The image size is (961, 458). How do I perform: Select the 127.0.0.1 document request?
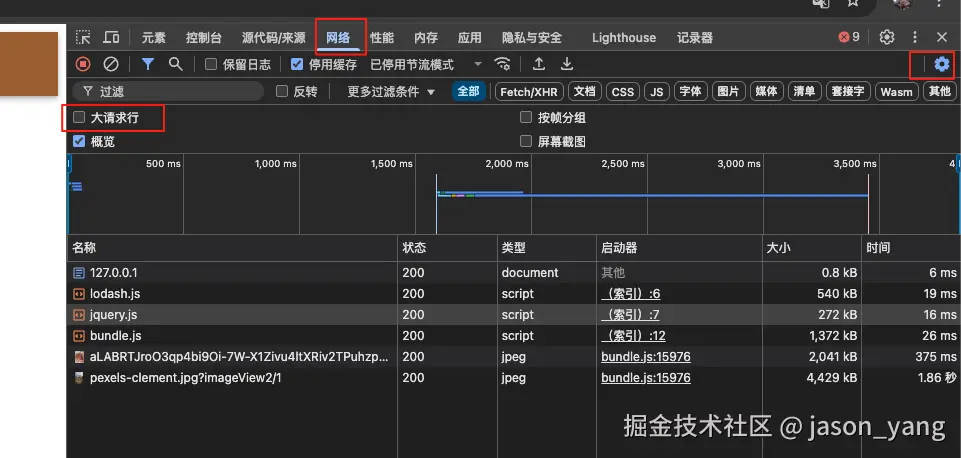coord(113,273)
